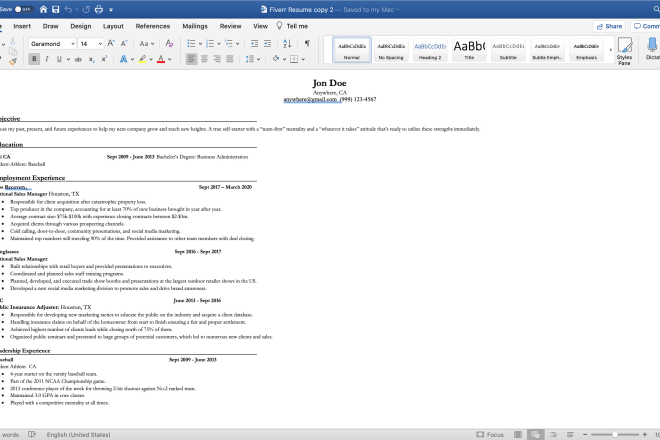Increase paragraph indent
660x440 pixels.
click(267, 43)
